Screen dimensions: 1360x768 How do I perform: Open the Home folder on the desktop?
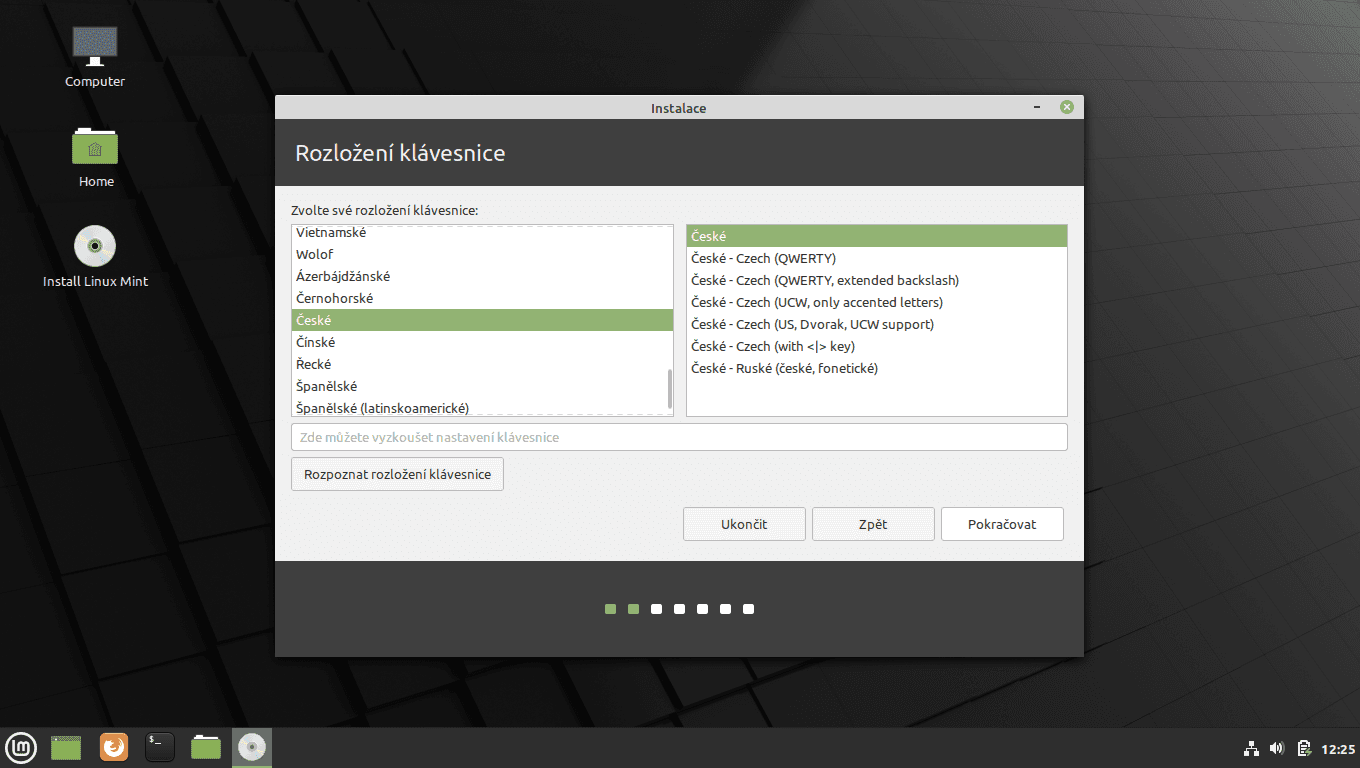click(x=94, y=150)
